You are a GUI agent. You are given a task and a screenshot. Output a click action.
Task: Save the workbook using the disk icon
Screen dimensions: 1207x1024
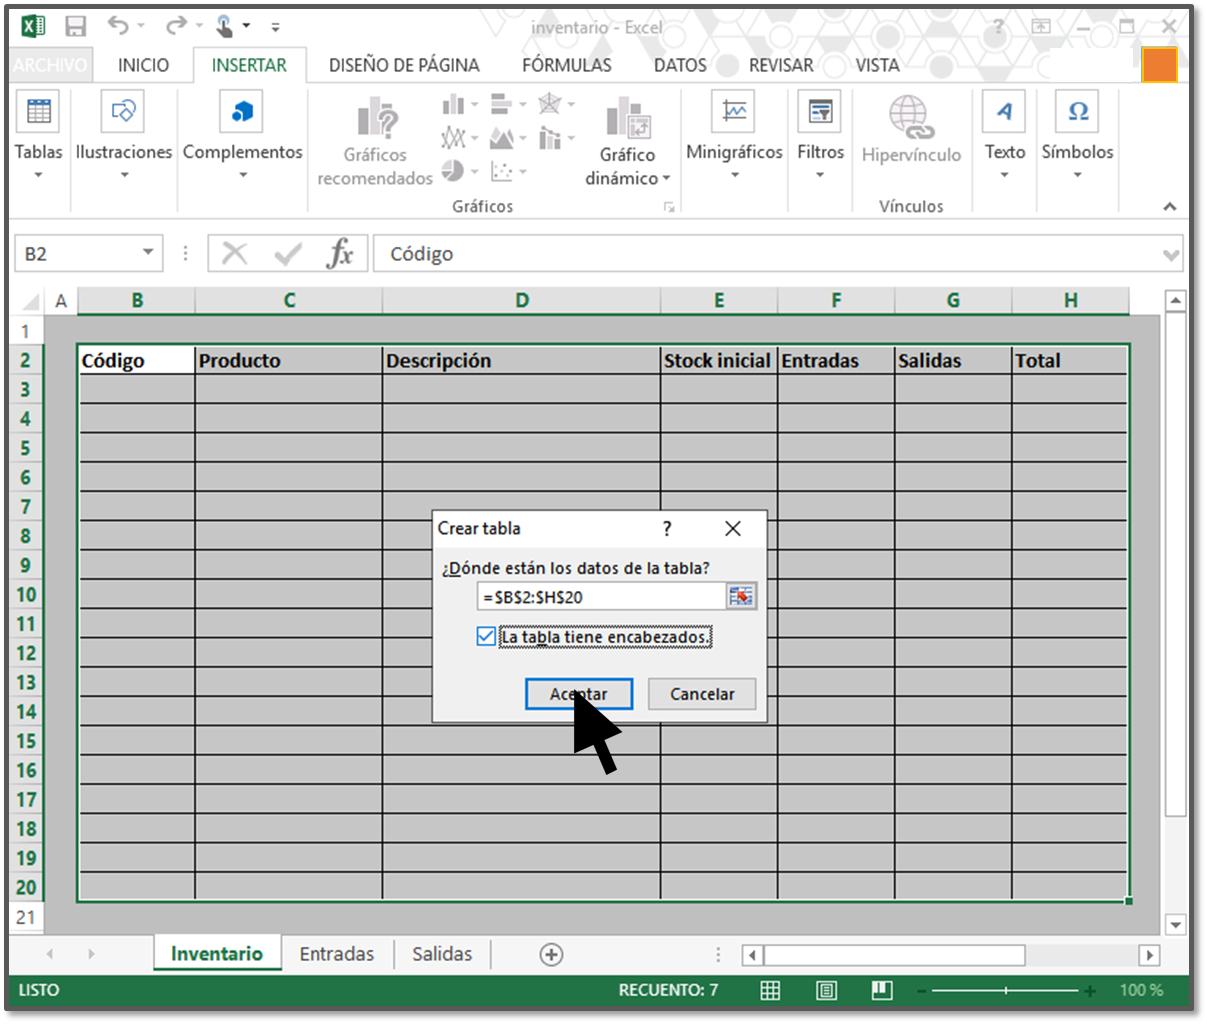pos(75,27)
